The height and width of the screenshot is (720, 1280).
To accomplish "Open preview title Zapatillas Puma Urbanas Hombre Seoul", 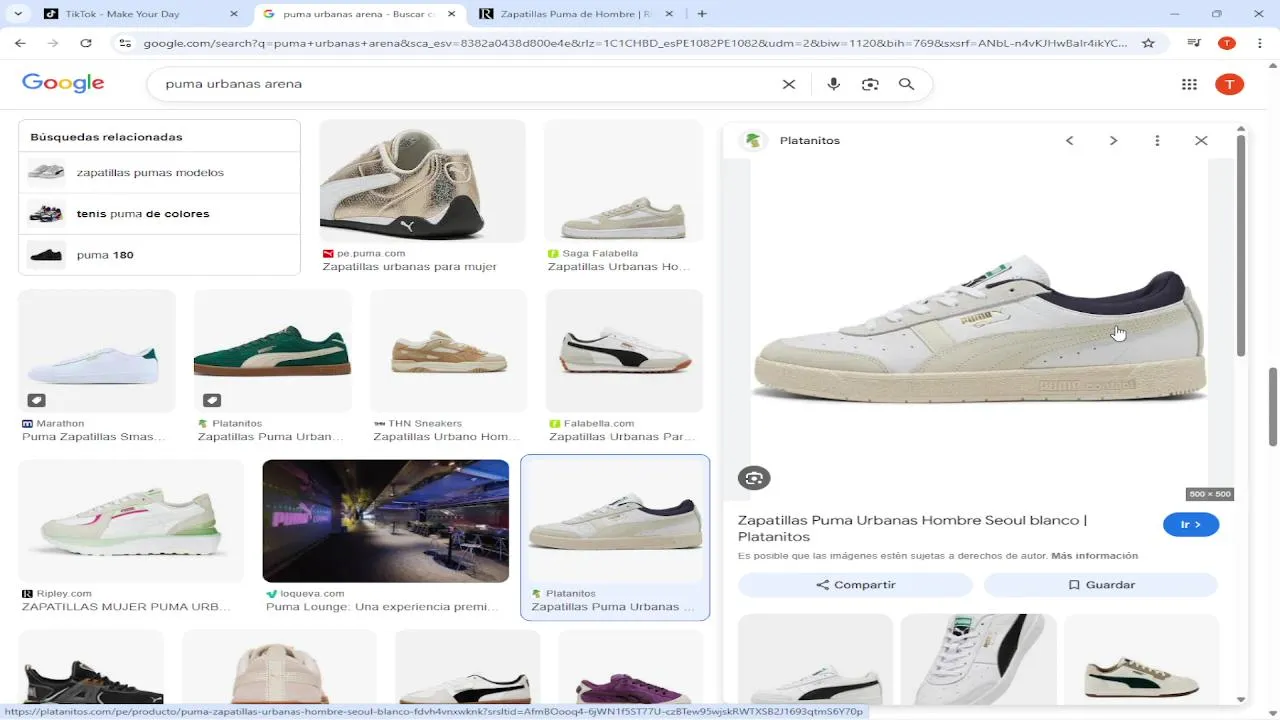I will click(x=912, y=528).
